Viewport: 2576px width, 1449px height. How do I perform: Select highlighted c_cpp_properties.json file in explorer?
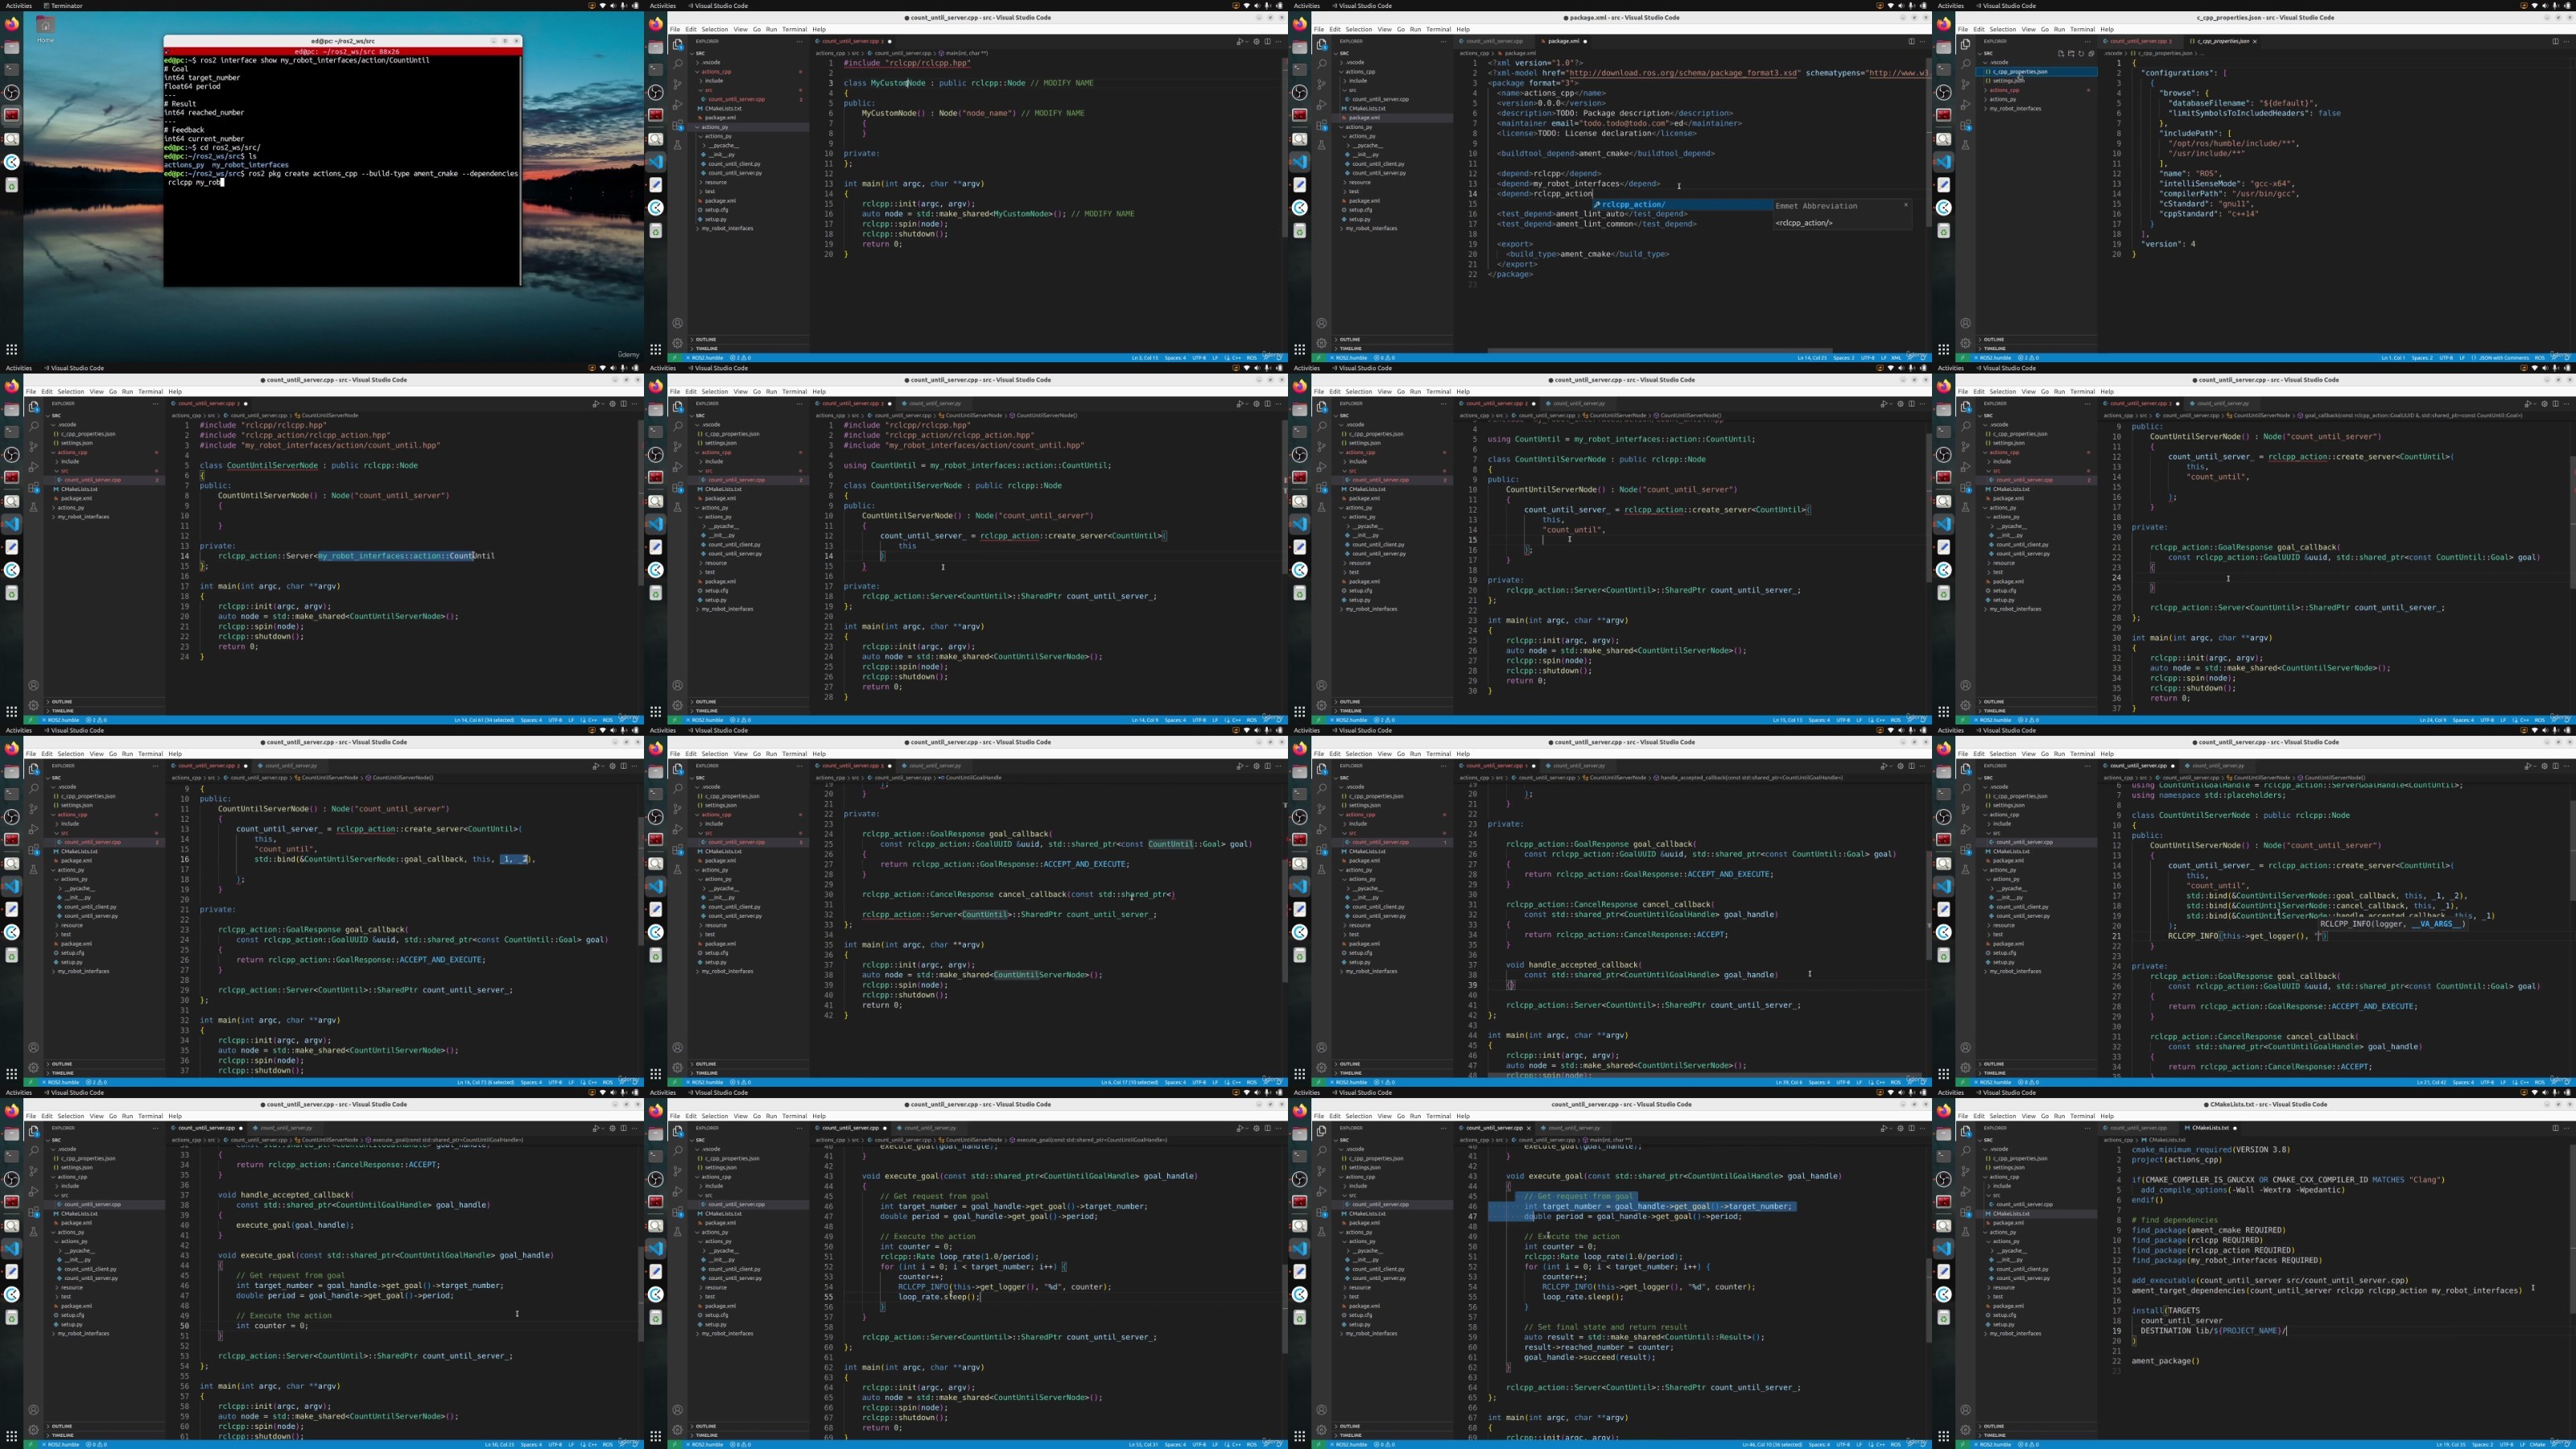(x=2038, y=72)
